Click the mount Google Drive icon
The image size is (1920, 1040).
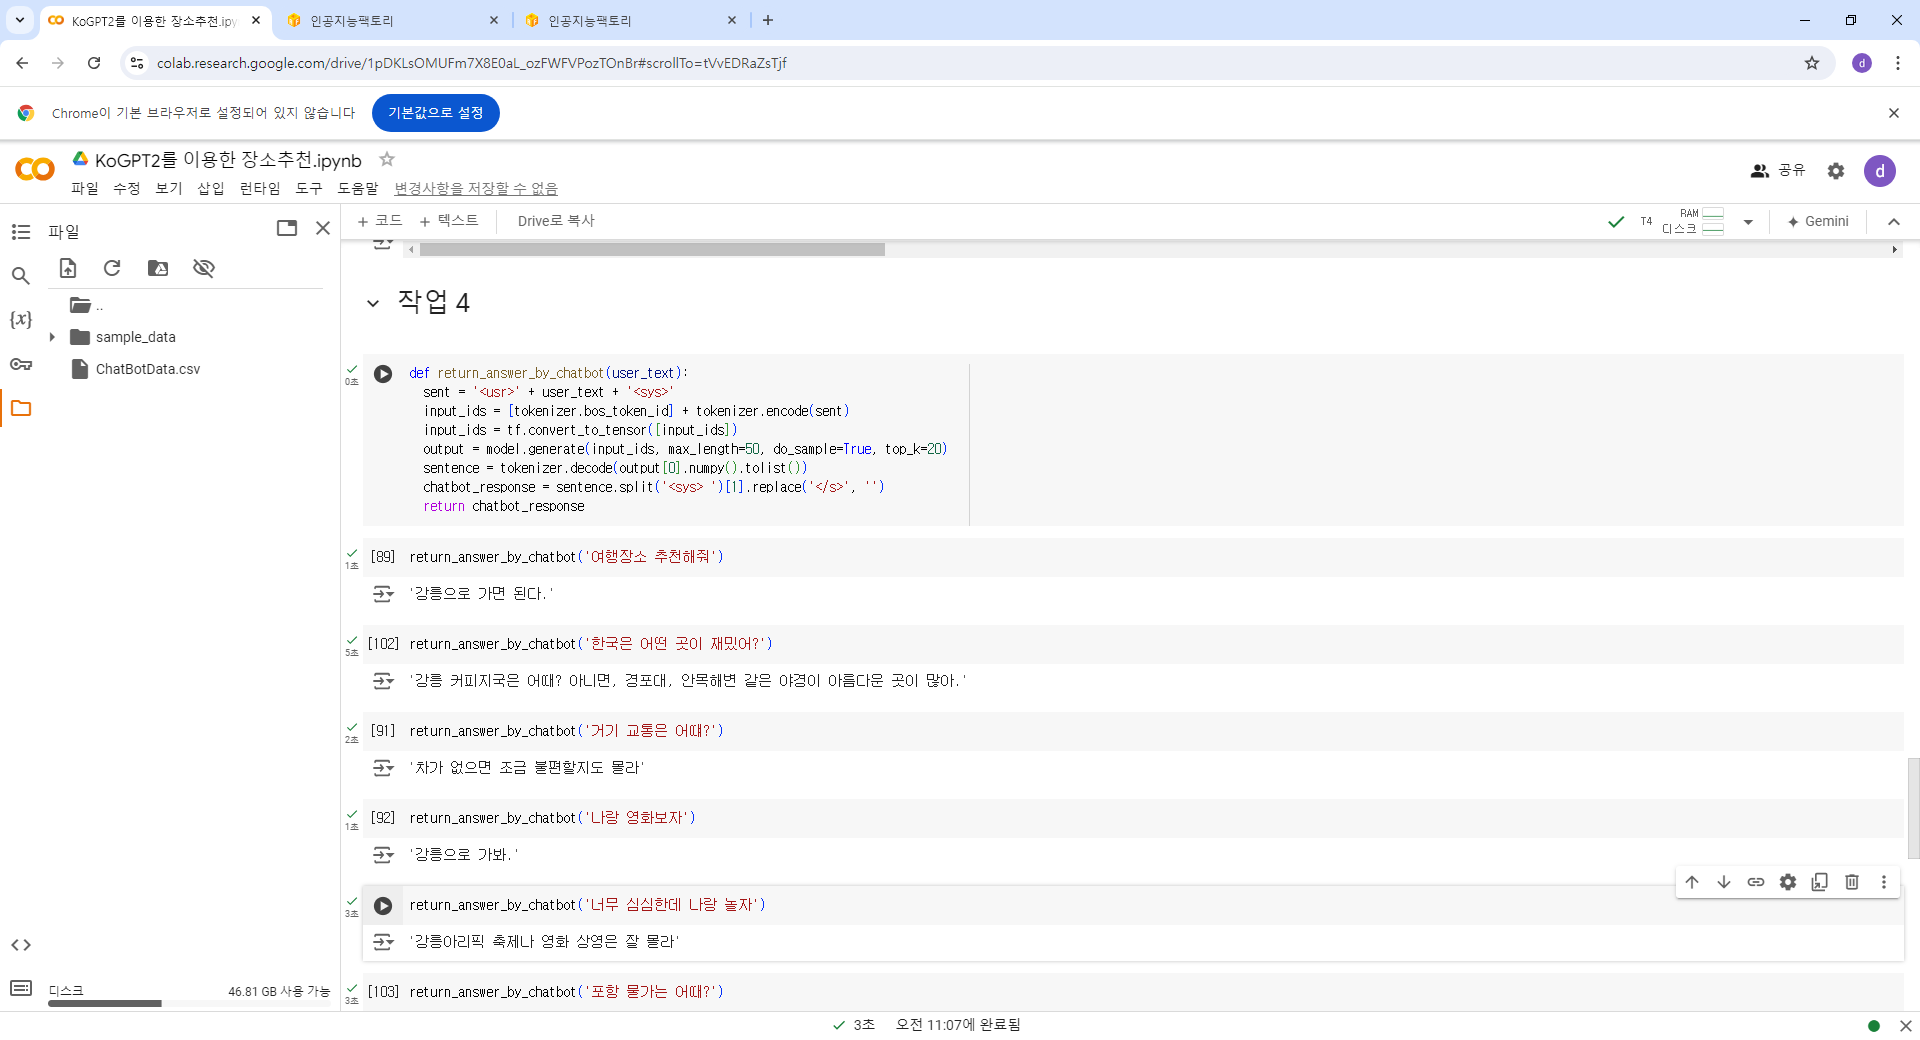(x=158, y=268)
